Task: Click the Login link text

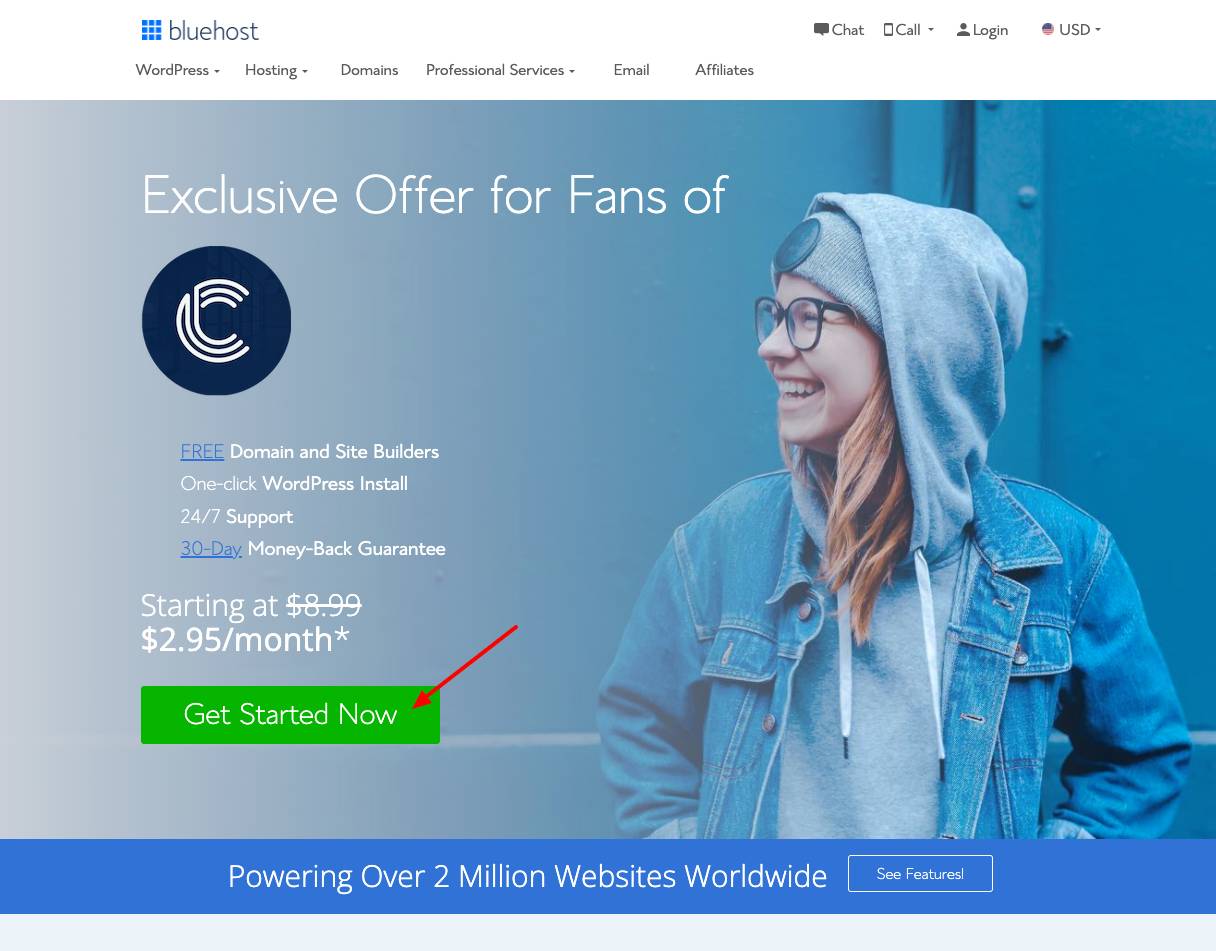Action: coord(990,30)
